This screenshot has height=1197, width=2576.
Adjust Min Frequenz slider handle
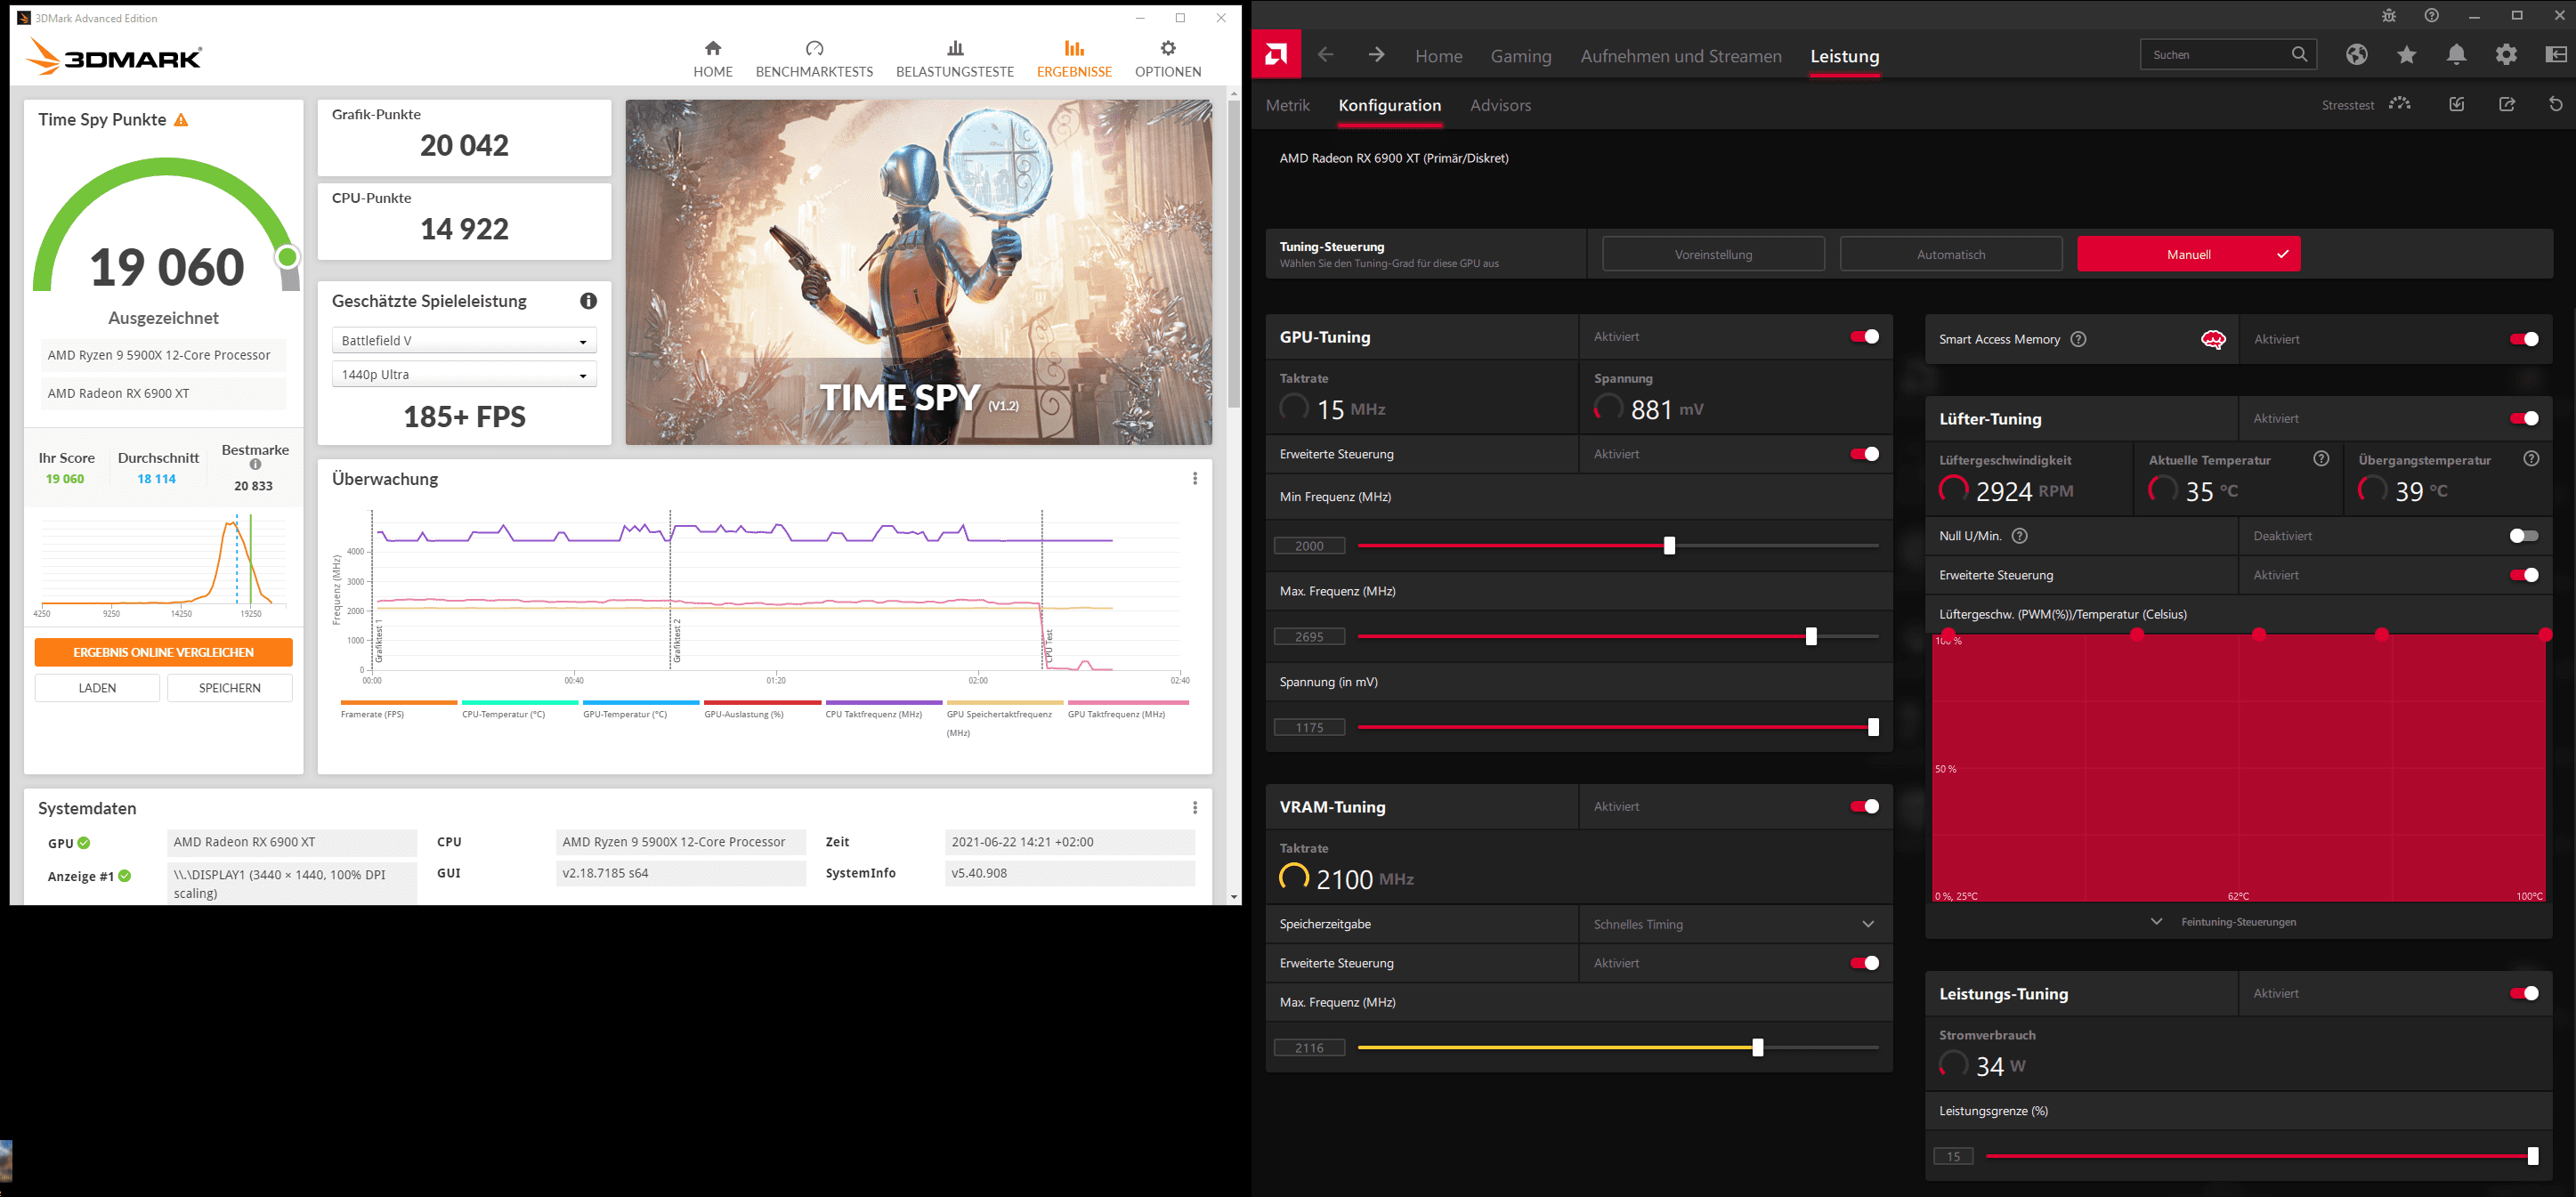coord(1669,546)
